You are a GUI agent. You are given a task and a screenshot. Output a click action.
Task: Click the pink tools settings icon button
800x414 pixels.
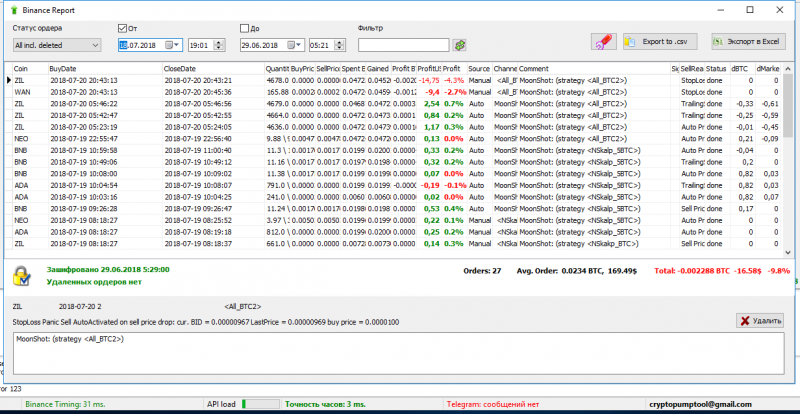click(x=604, y=42)
